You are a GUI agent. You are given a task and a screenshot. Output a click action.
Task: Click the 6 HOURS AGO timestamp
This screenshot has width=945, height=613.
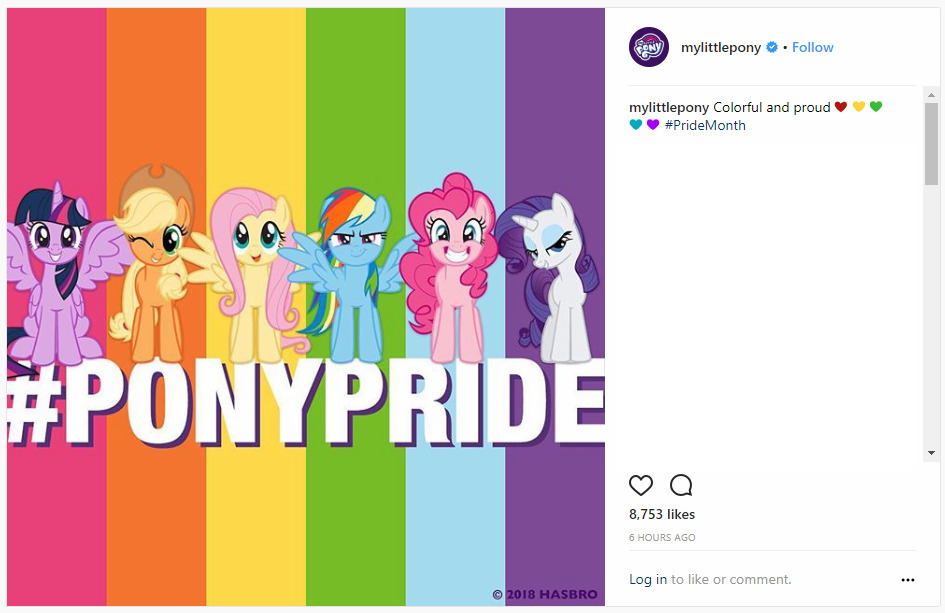tap(662, 538)
